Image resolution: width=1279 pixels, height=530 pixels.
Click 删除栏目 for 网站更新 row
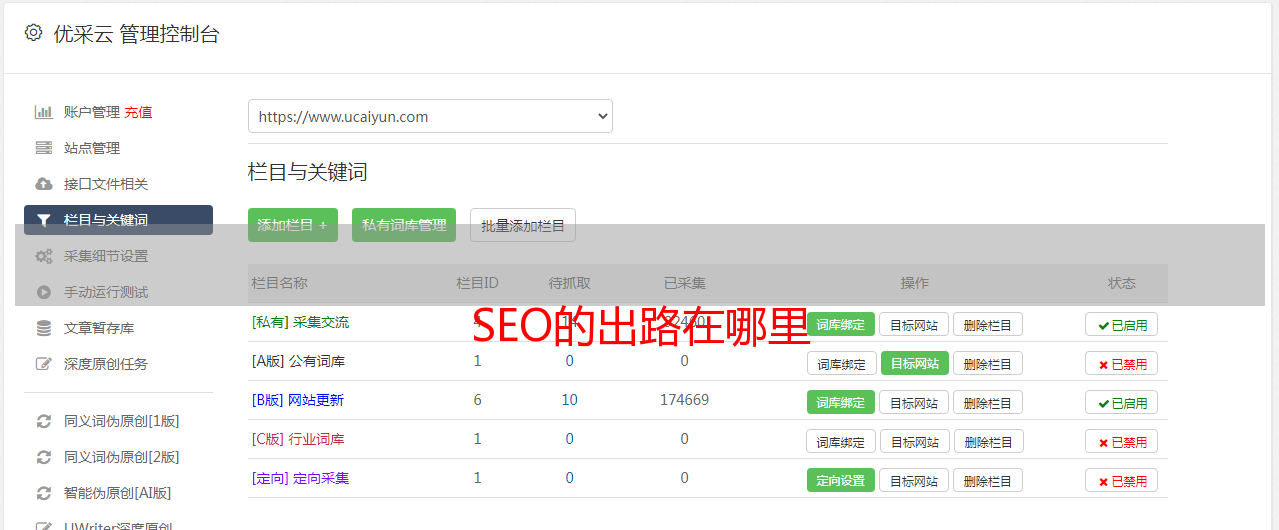tap(988, 402)
